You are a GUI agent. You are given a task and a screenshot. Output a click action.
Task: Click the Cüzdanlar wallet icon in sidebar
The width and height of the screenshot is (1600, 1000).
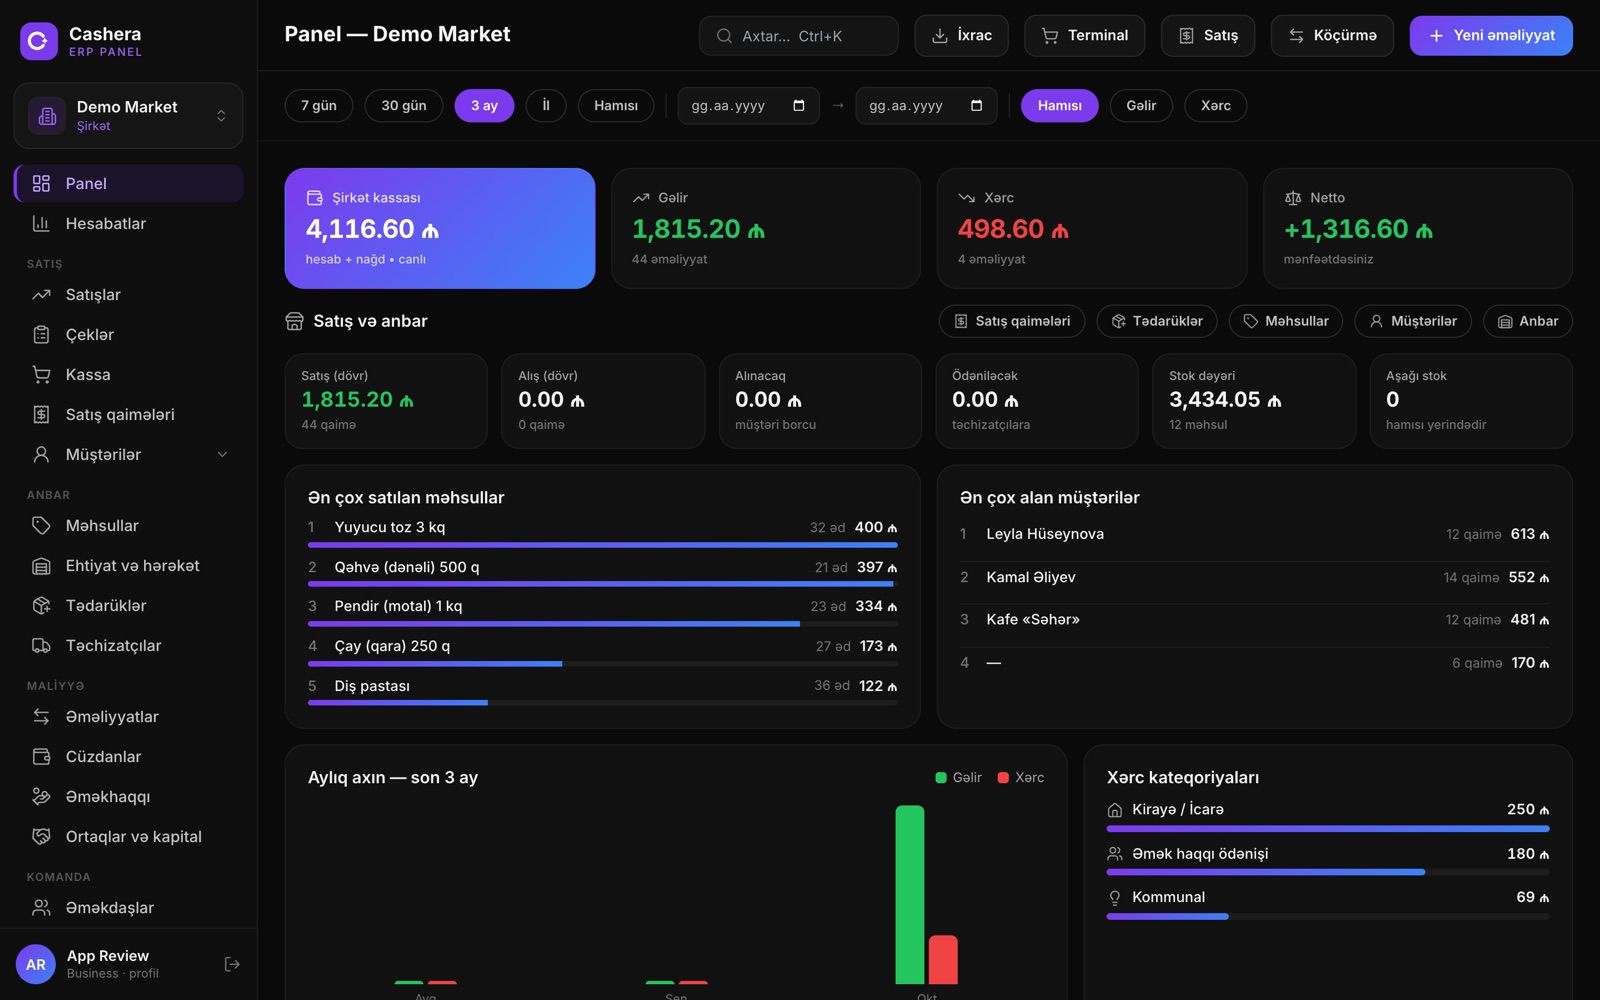pyautogui.click(x=41, y=756)
